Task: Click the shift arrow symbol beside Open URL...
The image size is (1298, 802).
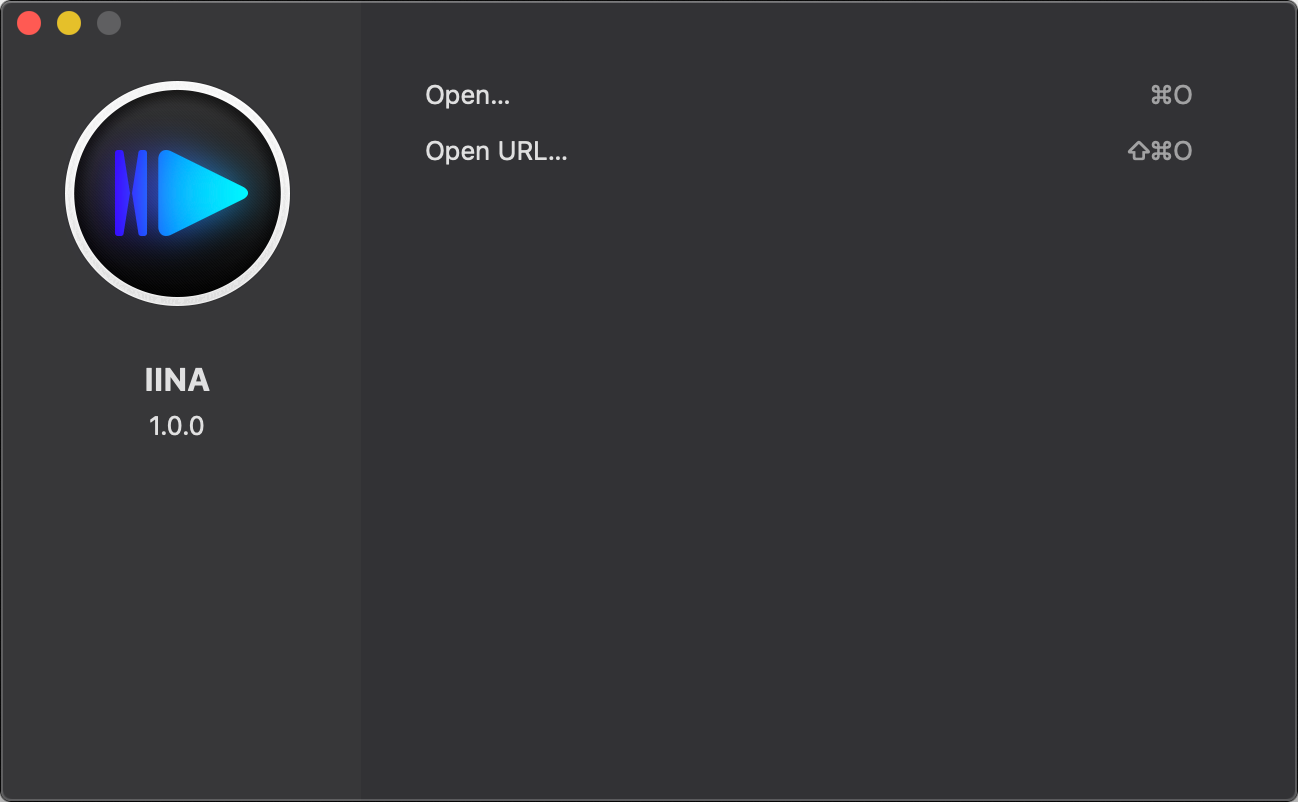Action: (1138, 151)
